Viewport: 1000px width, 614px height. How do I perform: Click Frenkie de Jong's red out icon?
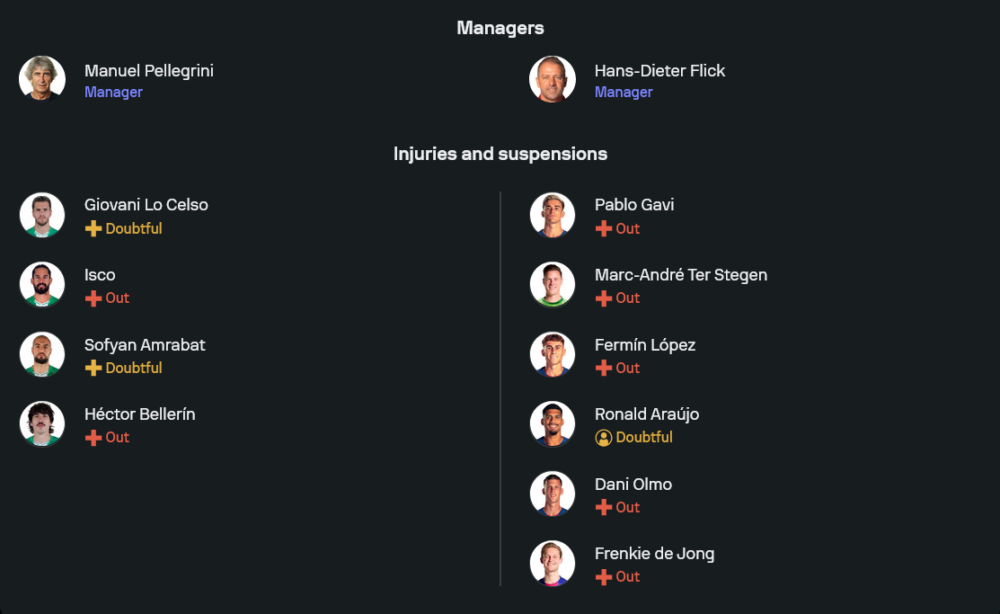point(603,577)
